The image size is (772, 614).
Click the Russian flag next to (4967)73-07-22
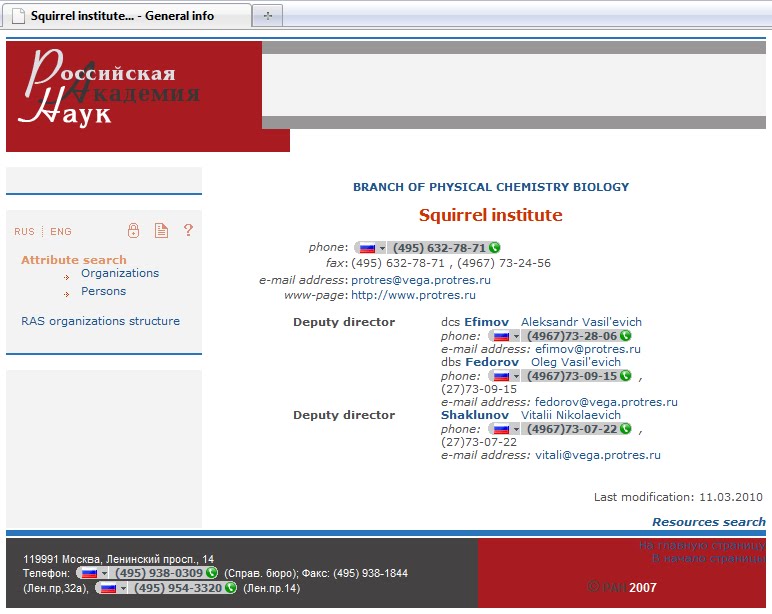501,429
